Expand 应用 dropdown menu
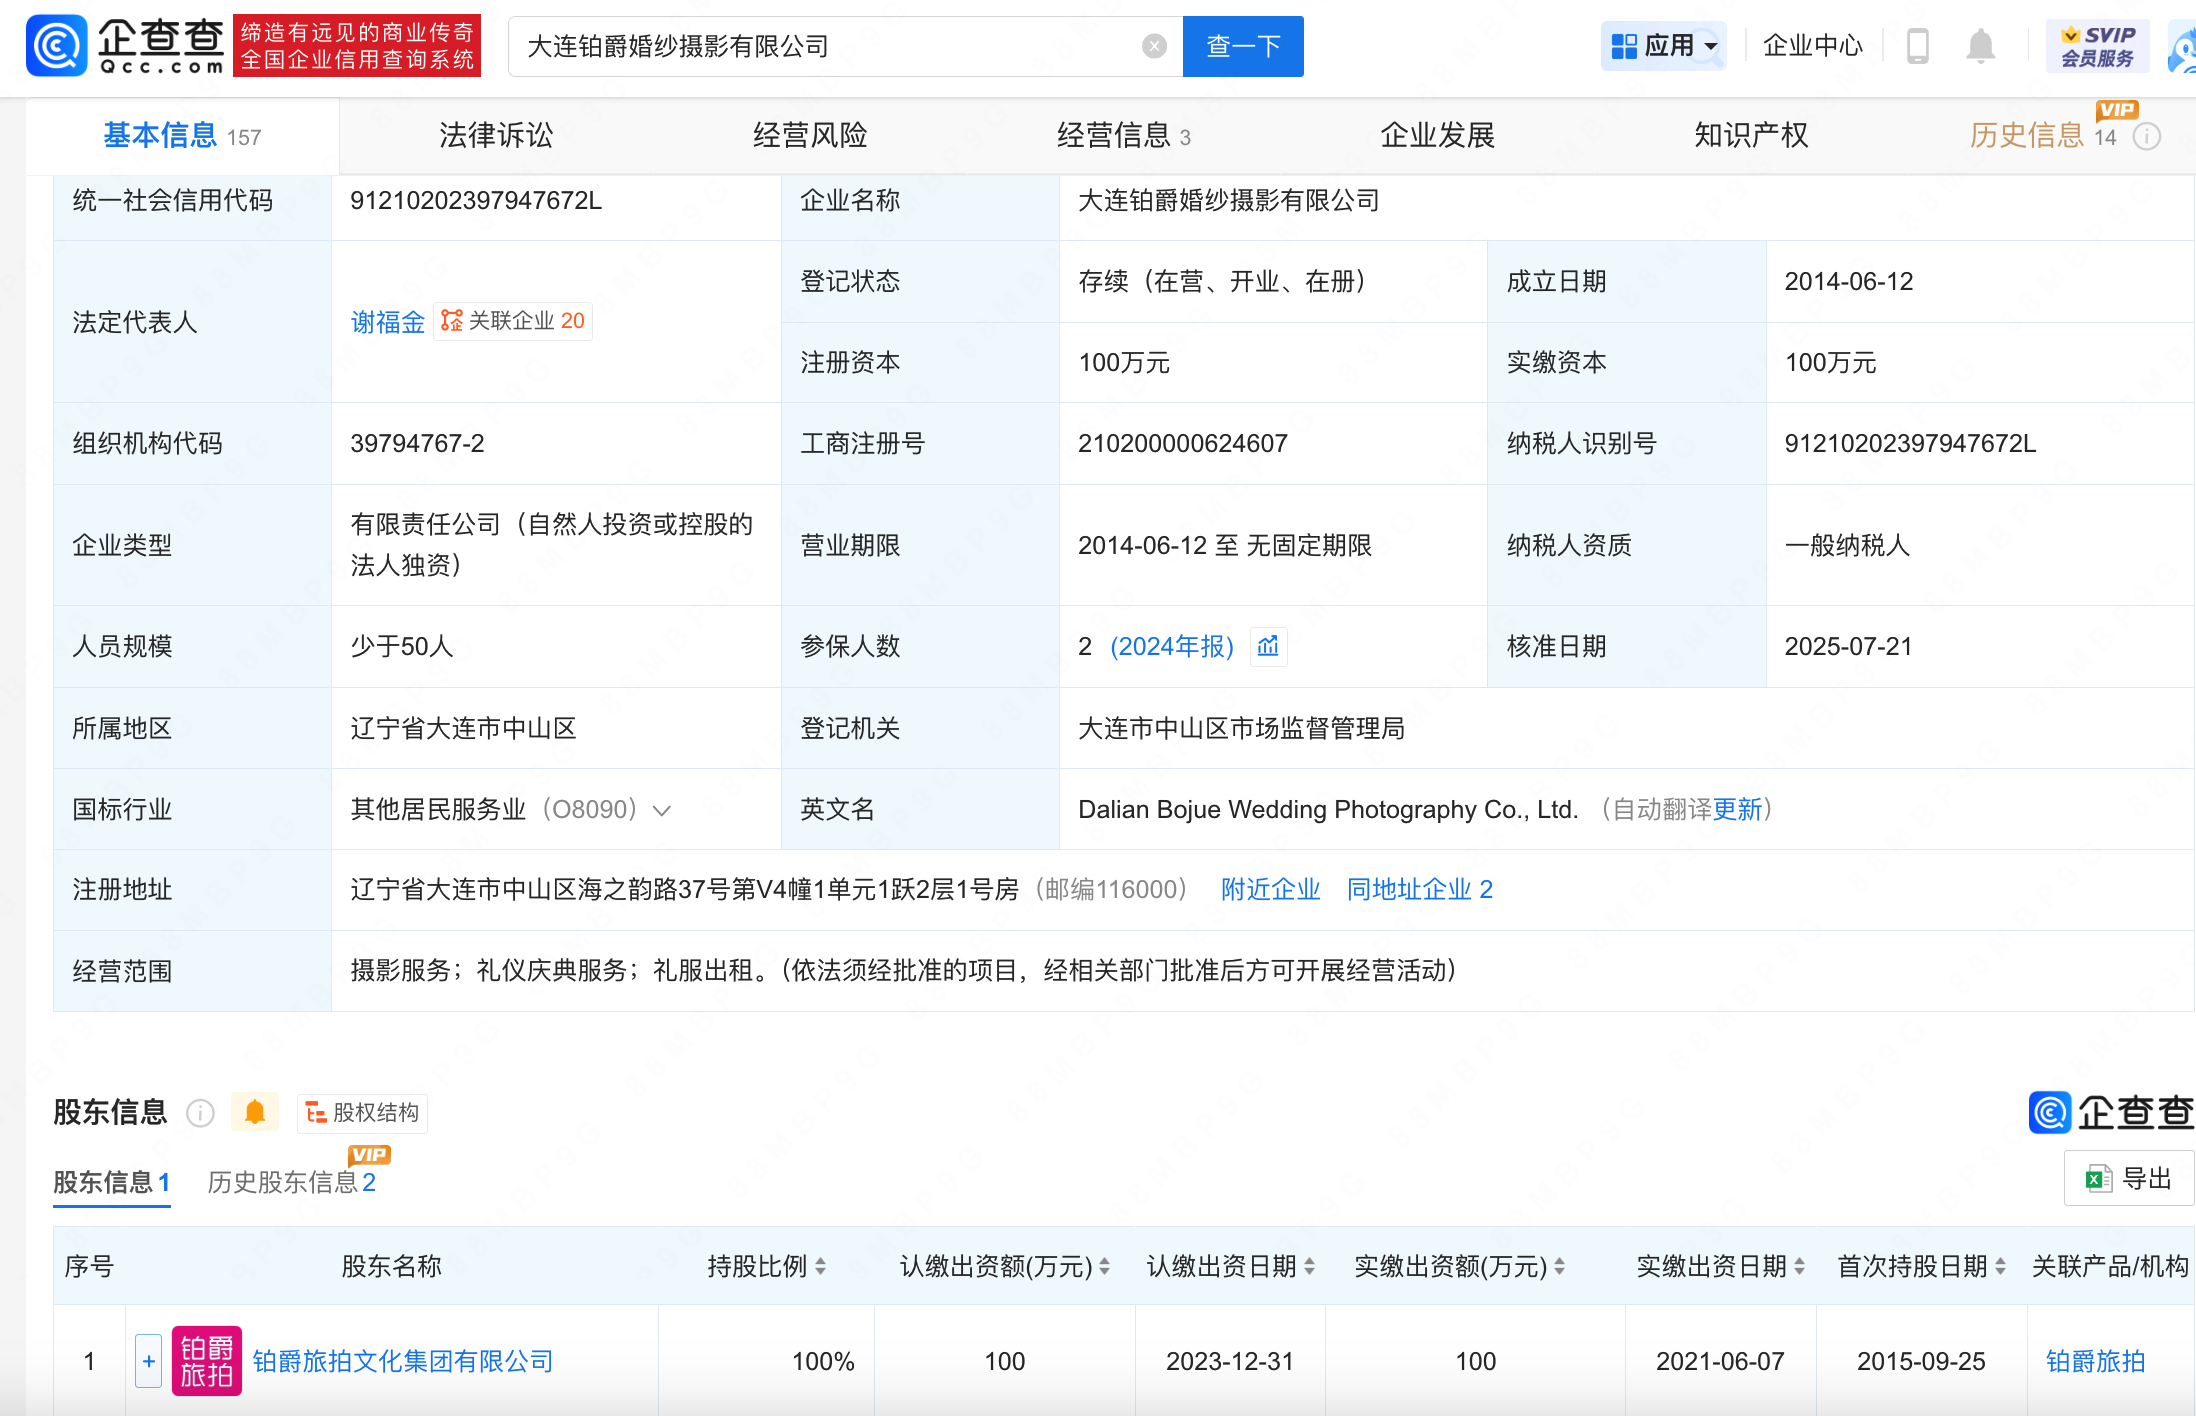Viewport: 2196px width, 1416px height. 1664,46
